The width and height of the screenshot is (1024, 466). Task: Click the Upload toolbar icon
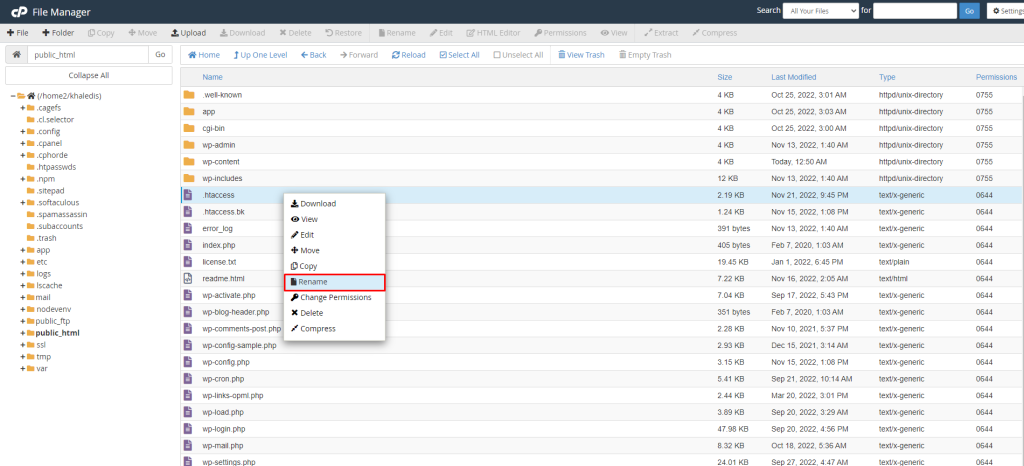(x=175, y=33)
